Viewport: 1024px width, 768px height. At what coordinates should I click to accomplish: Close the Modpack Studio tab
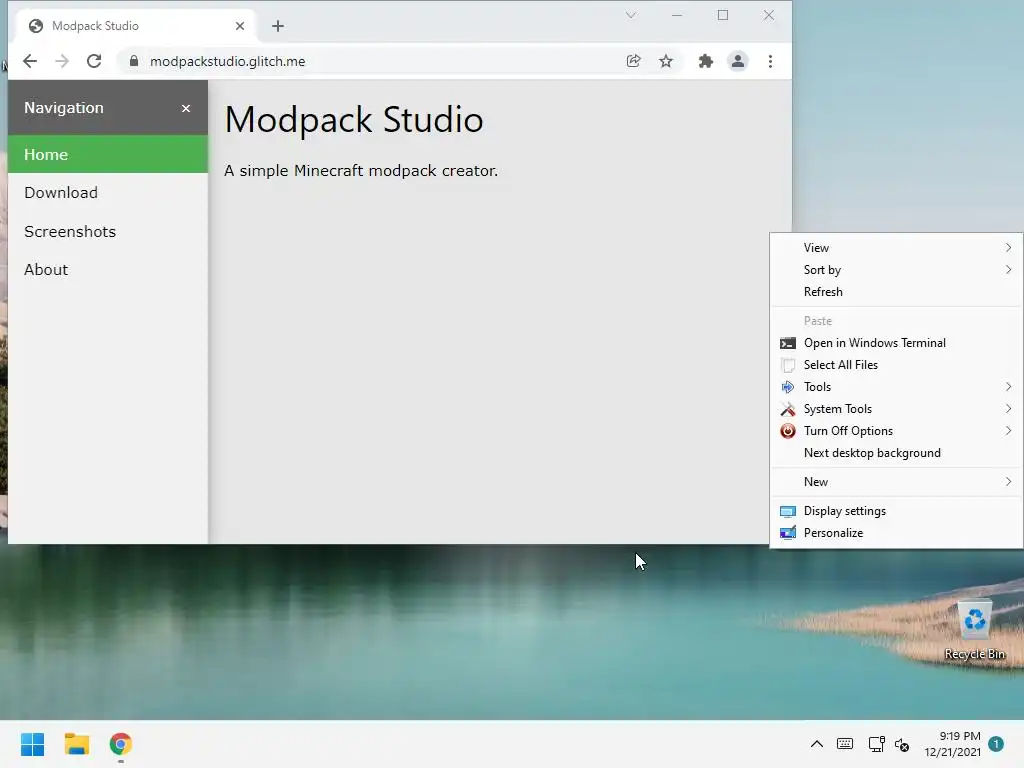[x=240, y=26]
